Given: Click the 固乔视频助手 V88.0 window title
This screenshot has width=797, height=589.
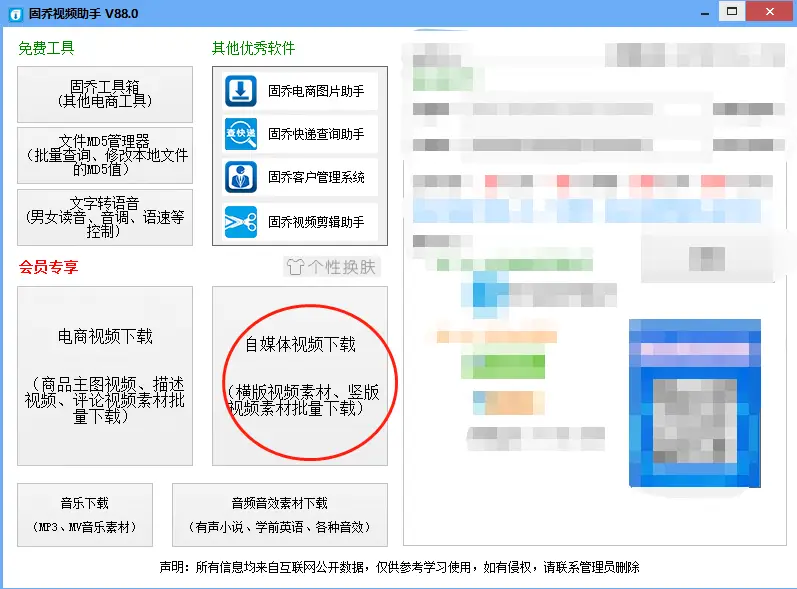Looking at the screenshot, I should point(83,14).
